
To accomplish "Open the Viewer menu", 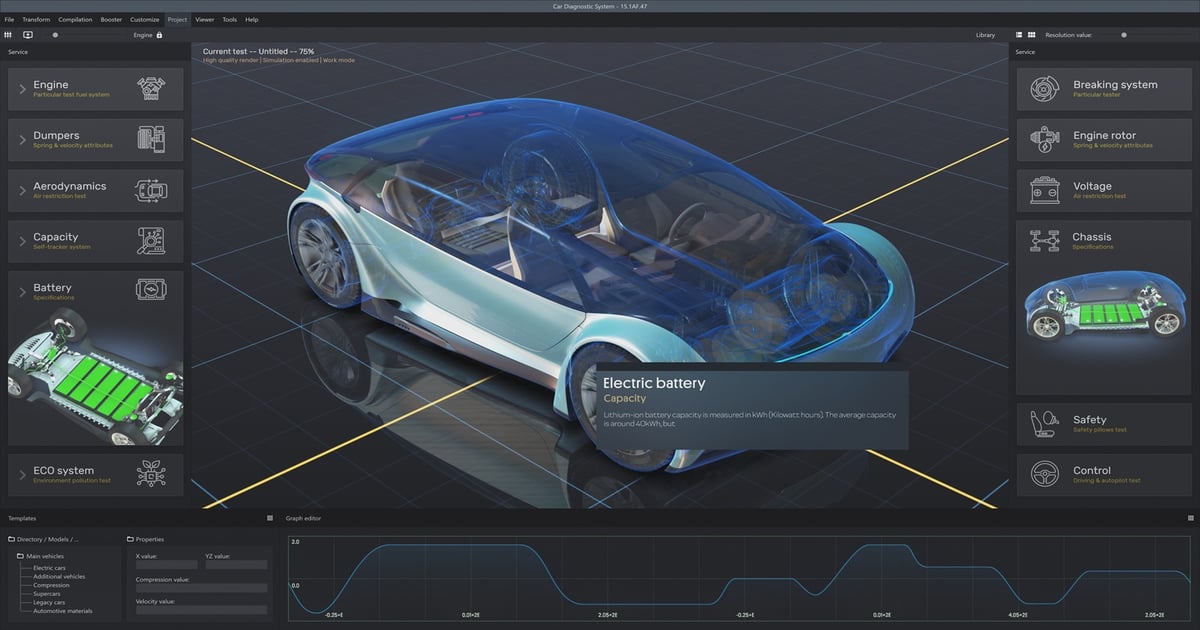I will [205, 19].
